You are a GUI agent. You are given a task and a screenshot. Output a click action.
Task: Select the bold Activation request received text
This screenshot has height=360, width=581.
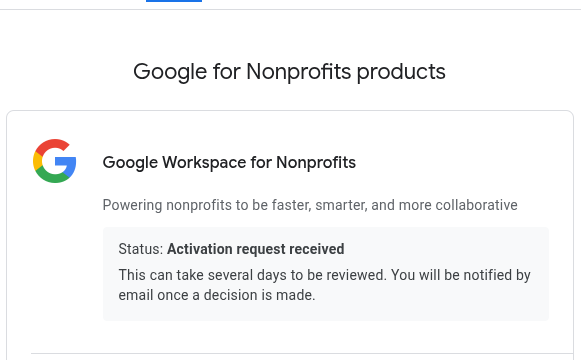coord(256,249)
